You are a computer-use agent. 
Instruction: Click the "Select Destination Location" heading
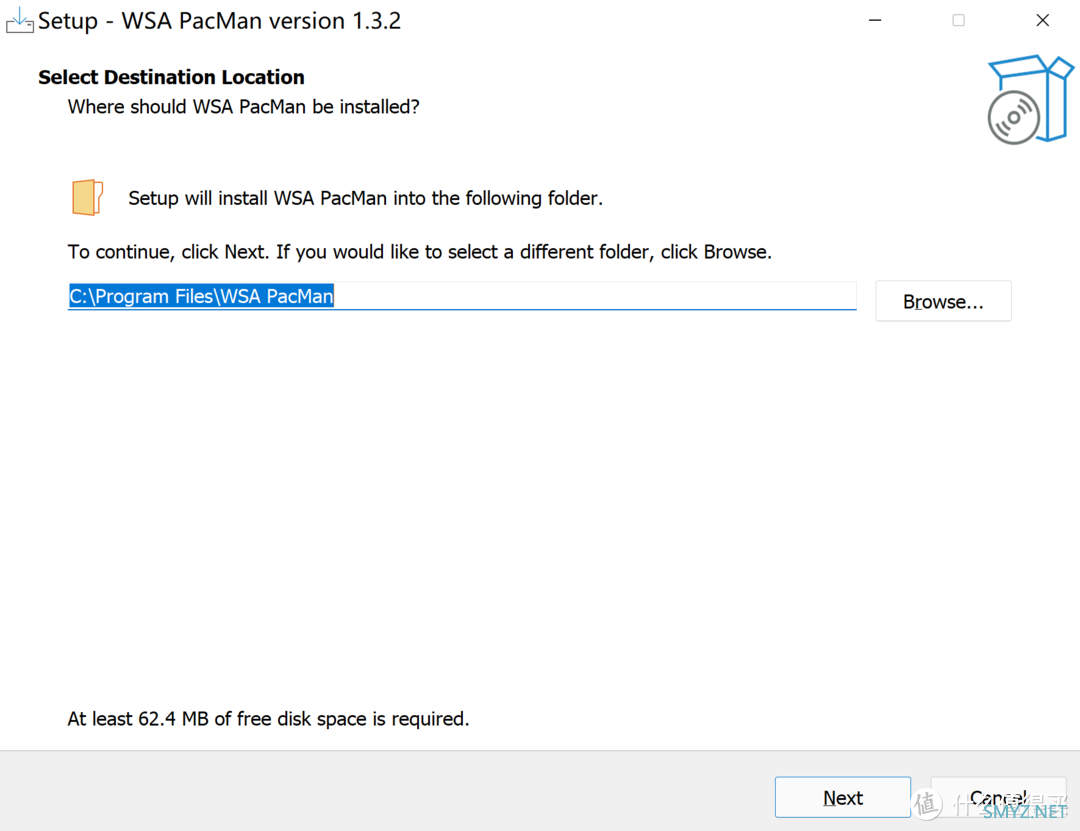tap(171, 77)
